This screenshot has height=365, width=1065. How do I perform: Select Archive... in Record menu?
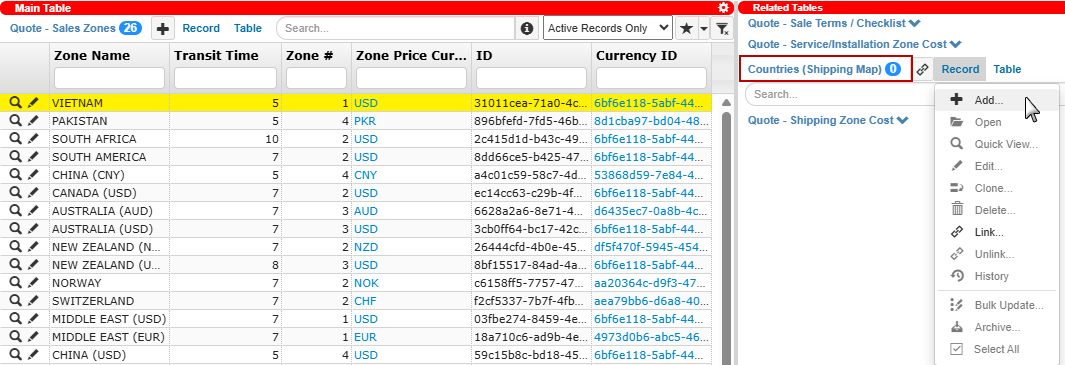996,327
